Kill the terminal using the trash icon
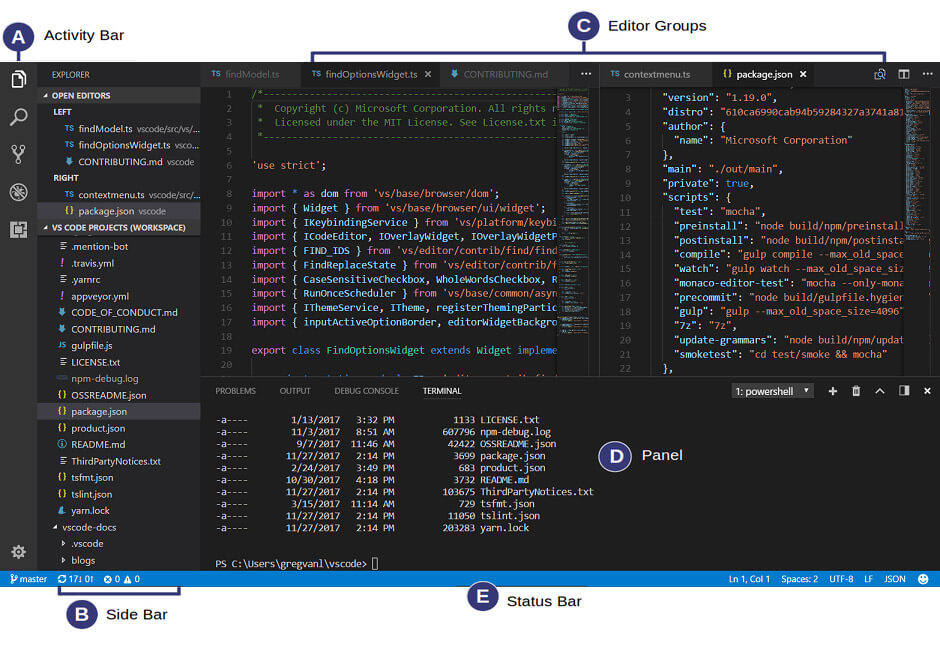Viewport: 940px width, 645px height. coord(856,390)
